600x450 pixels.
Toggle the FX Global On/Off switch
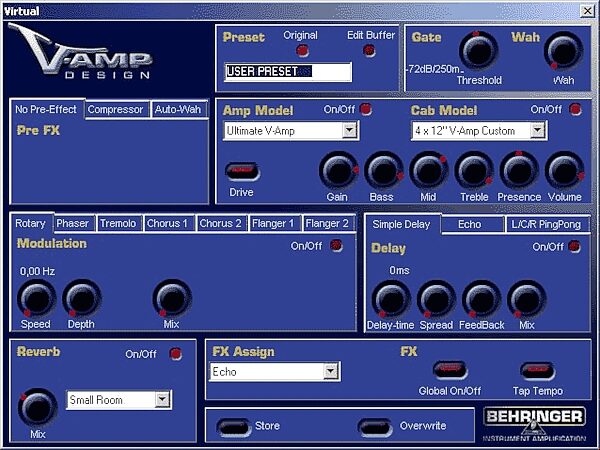[450, 370]
